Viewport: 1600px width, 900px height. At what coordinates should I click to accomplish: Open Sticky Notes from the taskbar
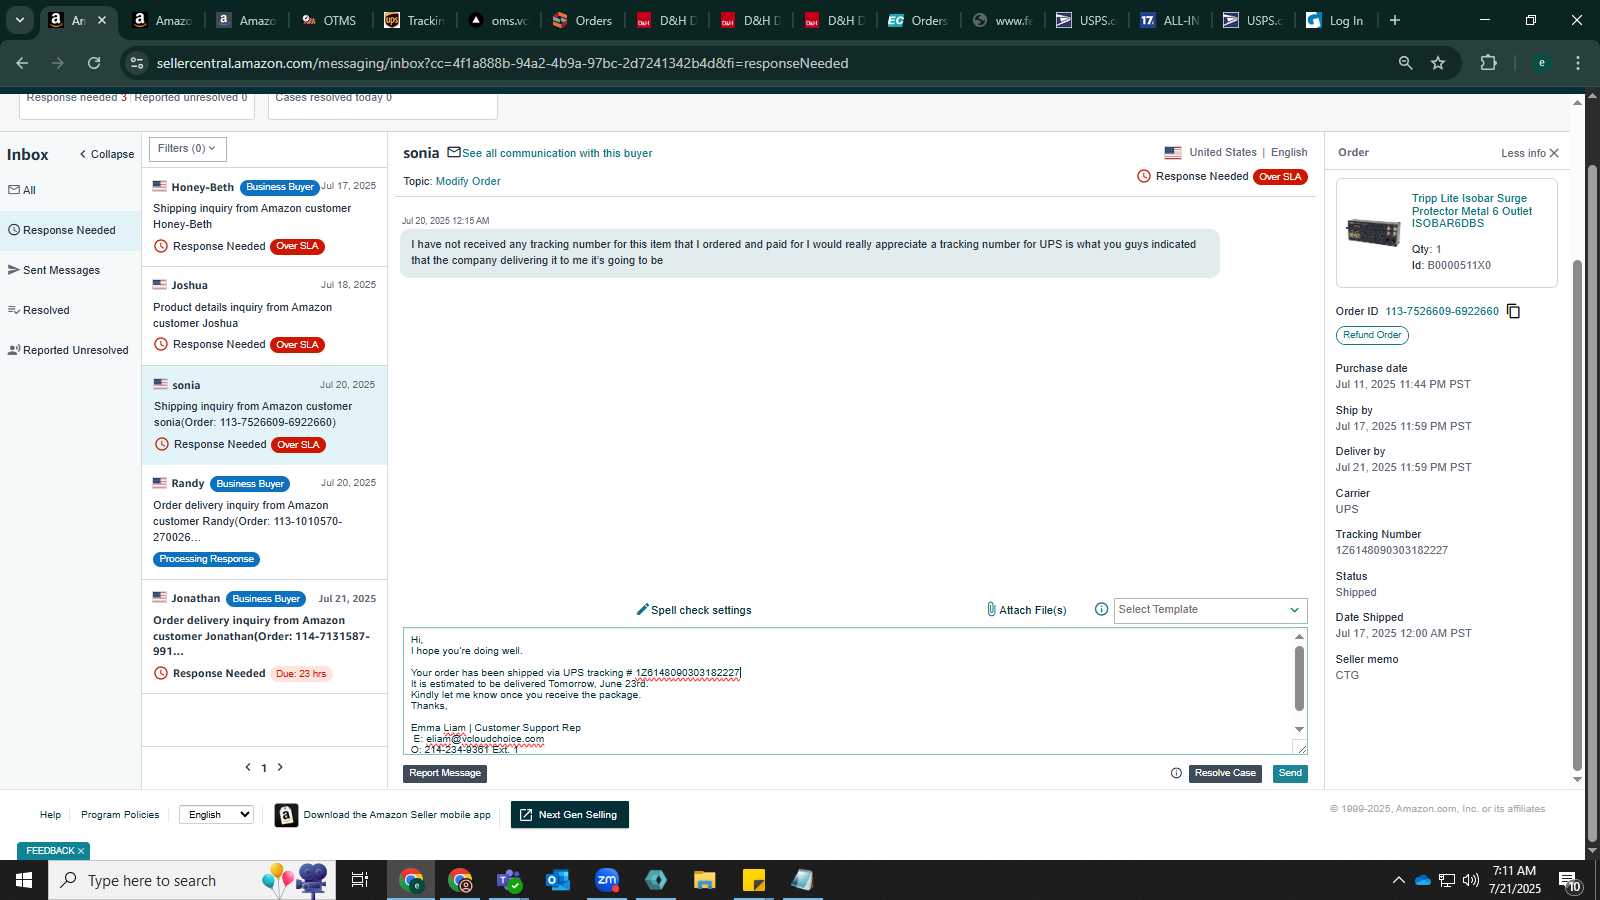pos(754,880)
